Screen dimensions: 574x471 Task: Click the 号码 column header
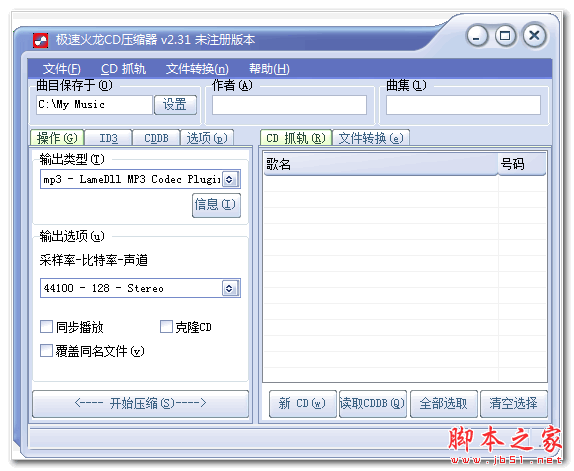tap(522, 164)
